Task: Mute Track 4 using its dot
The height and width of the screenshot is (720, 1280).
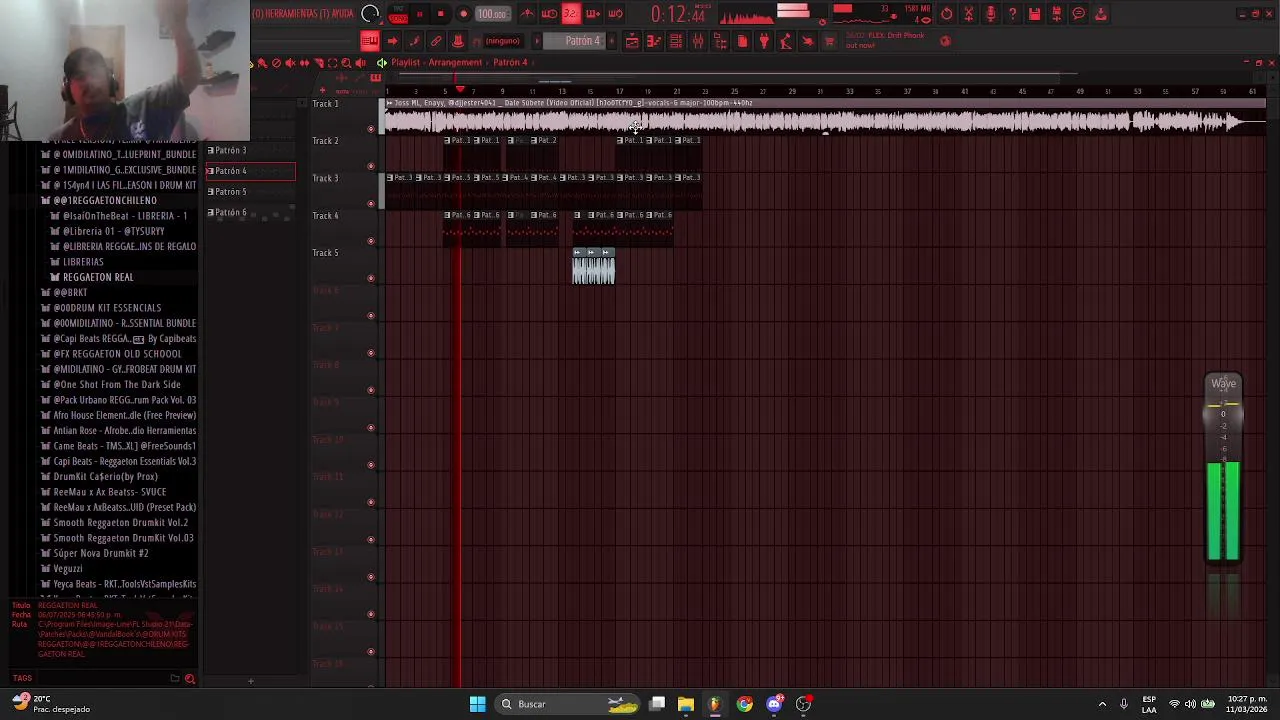Action: (371, 241)
